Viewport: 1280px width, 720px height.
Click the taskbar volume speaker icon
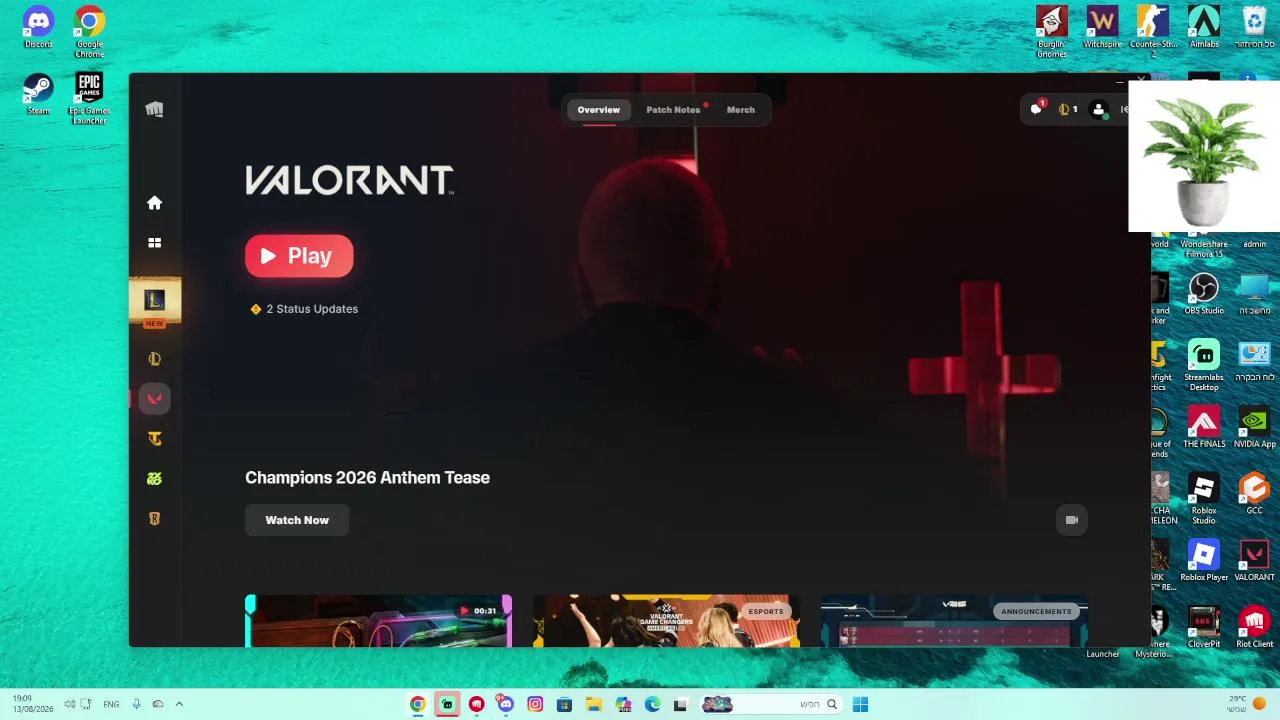[x=69, y=704]
